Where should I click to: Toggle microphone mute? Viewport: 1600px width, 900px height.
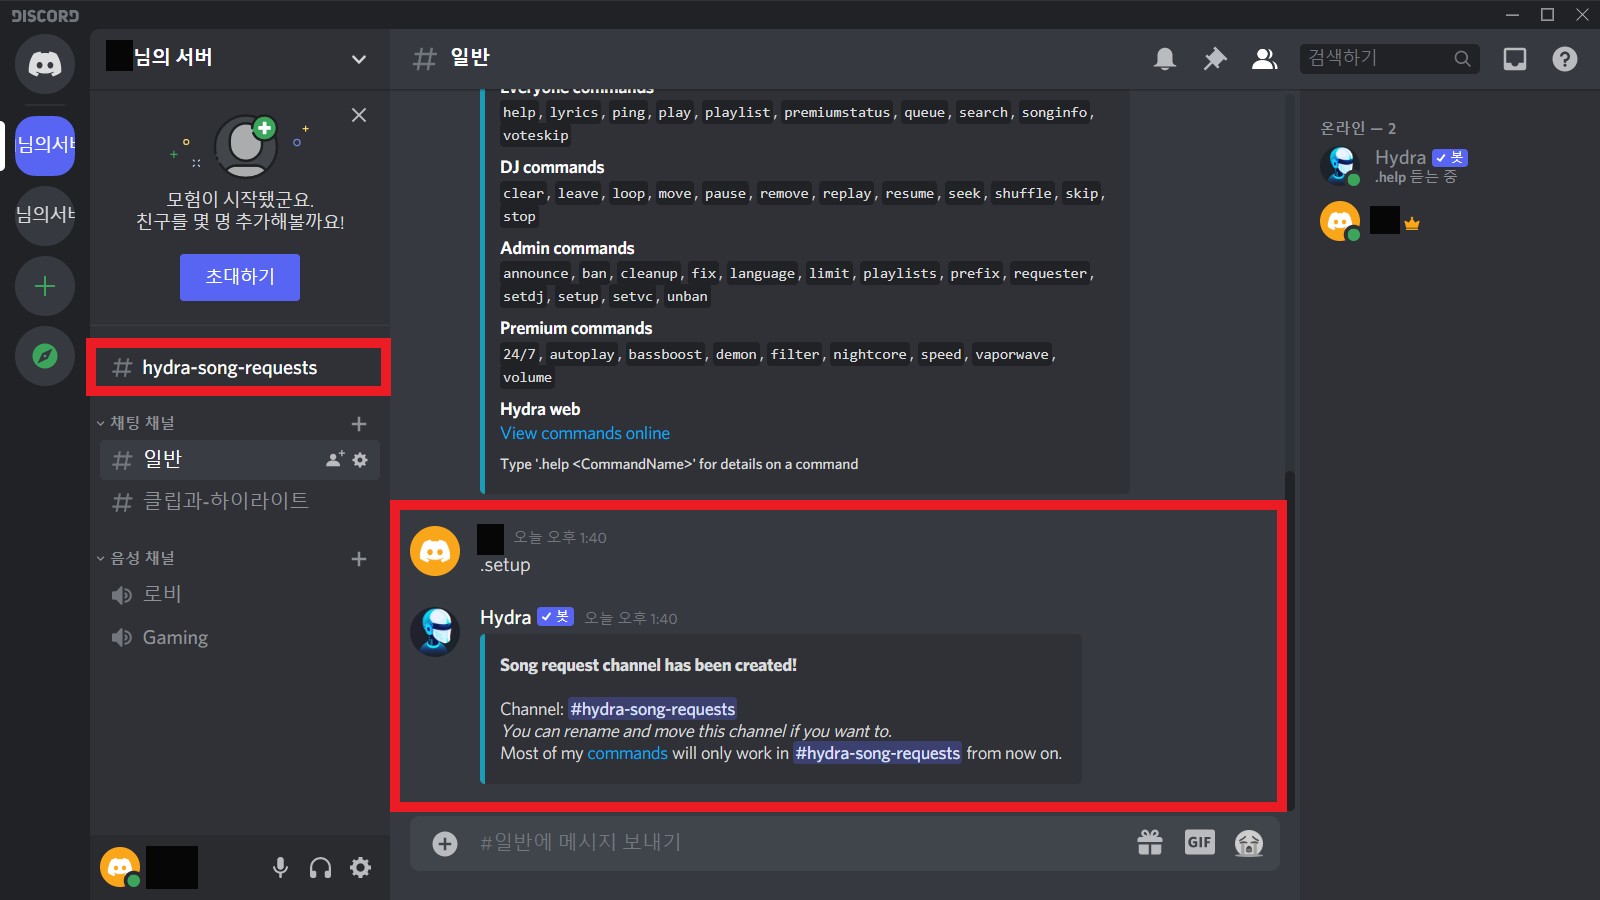coord(281,868)
